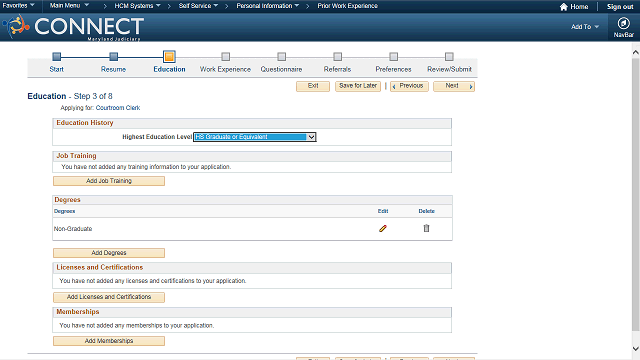Click the page scrollbar up arrow
Image resolution: width=640 pixels, height=360 pixels.
(x=636, y=52)
